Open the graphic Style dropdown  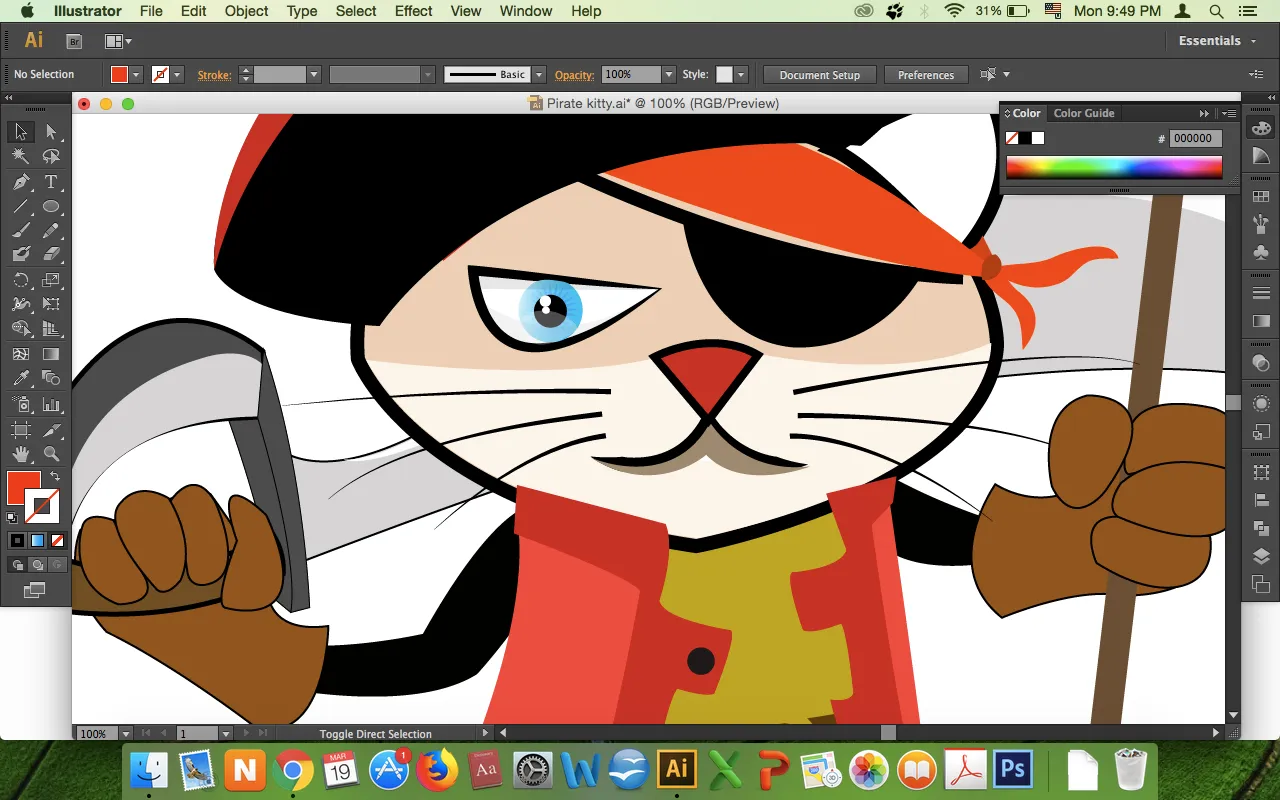pos(741,75)
